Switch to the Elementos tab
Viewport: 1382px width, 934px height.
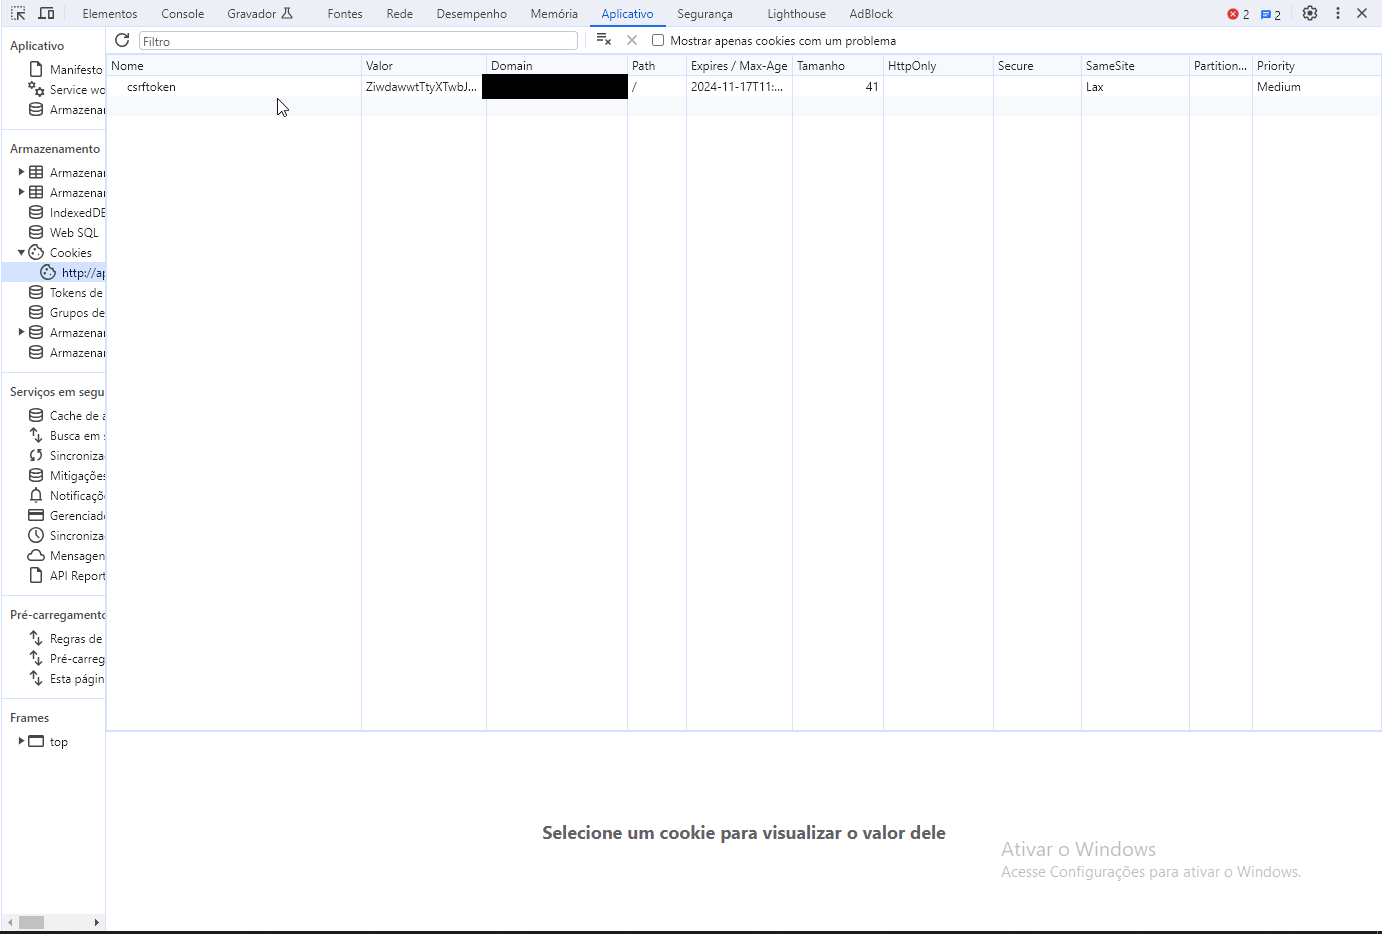(x=110, y=14)
